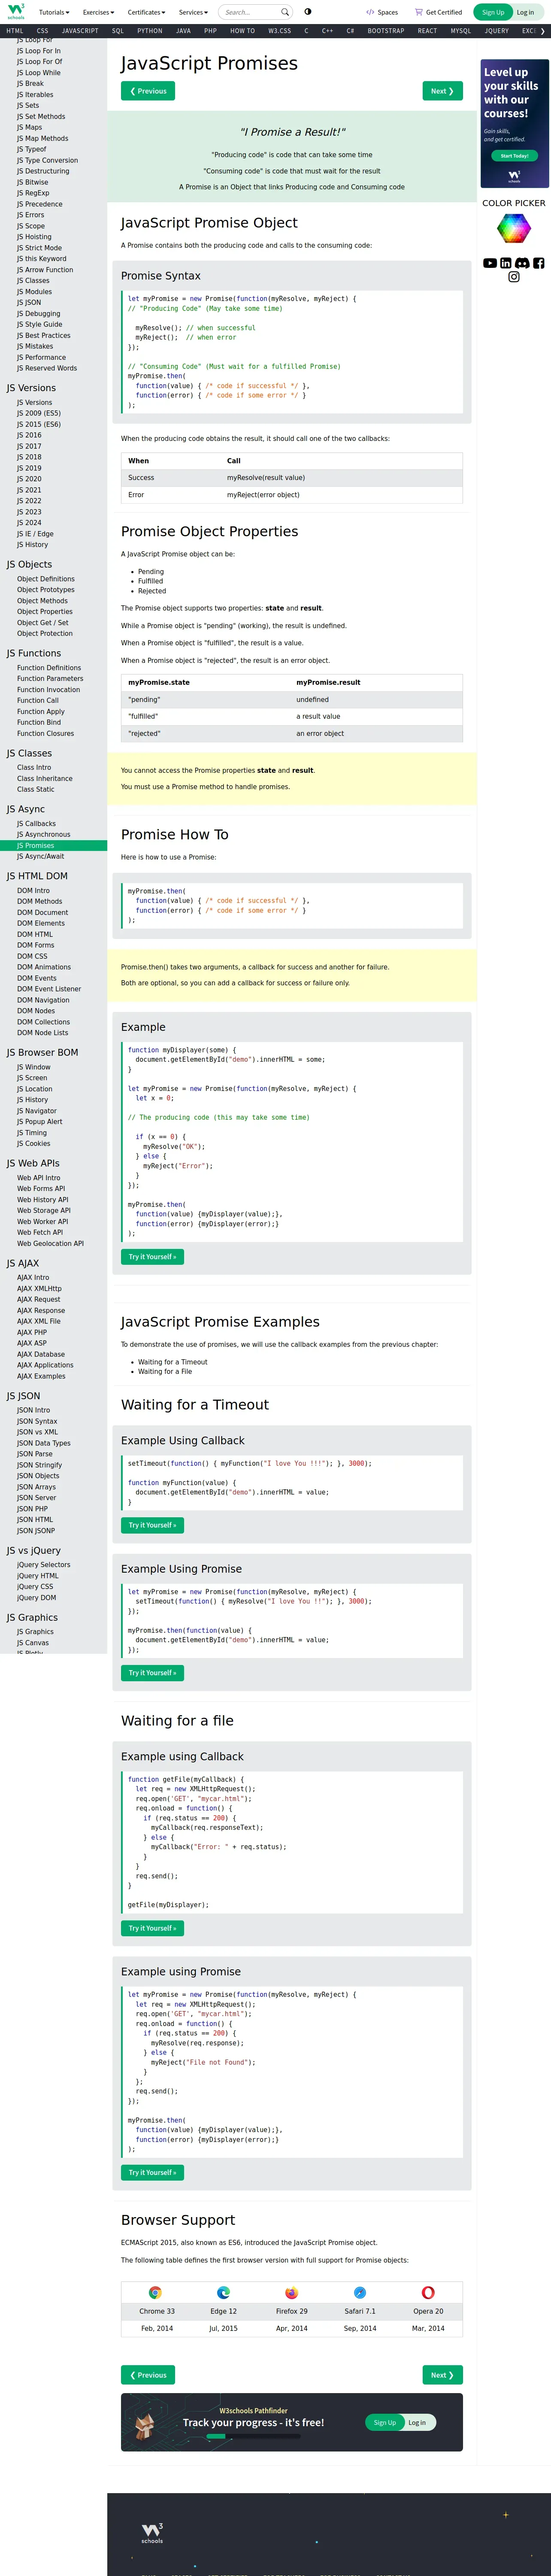Switch to JAVASCRIPT topic tab
Viewport: 551px width, 2576px height.
click(x=80, y=31)
